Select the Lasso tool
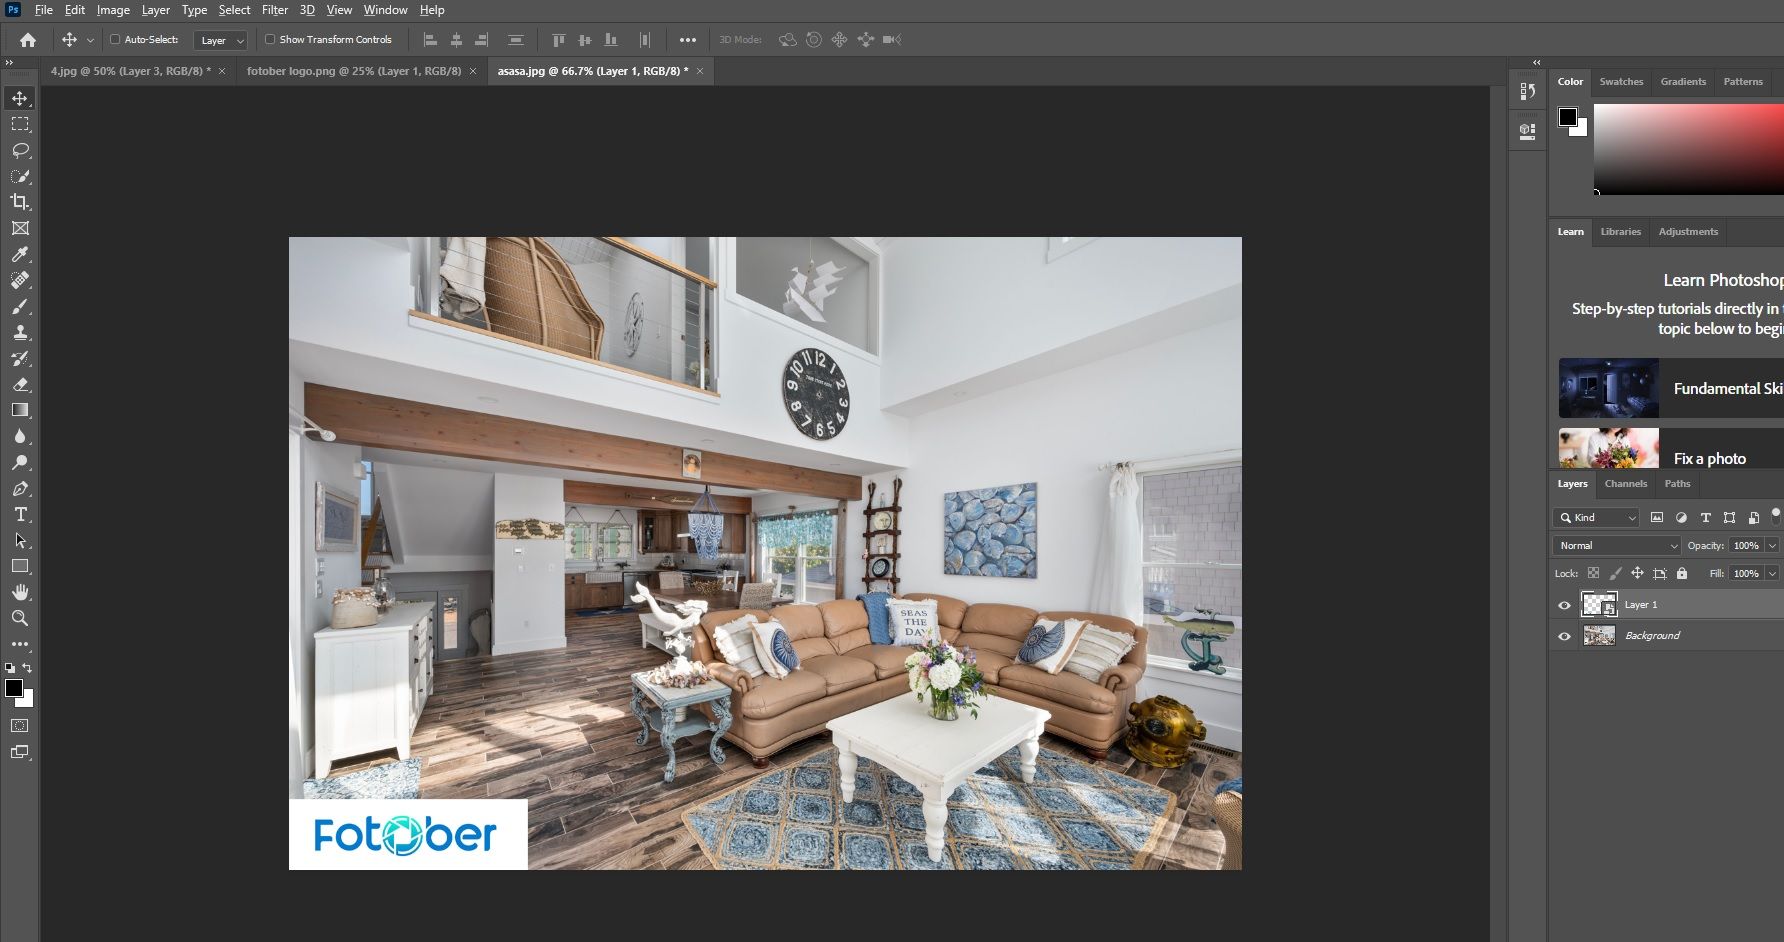The height and width of the screenshot is (942, 1784). tap(20, 150)
